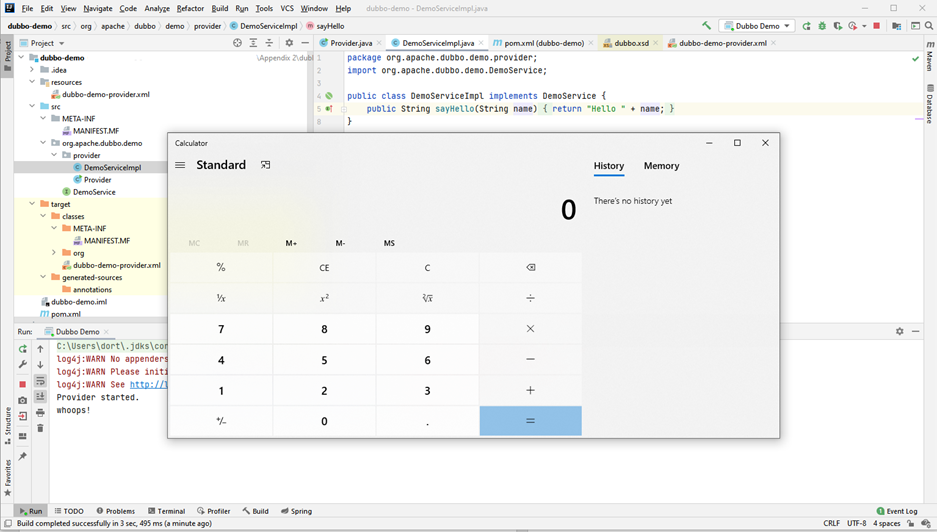Open the Dubbo Demo run configuration dropdown
The image size is (937, 532).
coord(758,26)
